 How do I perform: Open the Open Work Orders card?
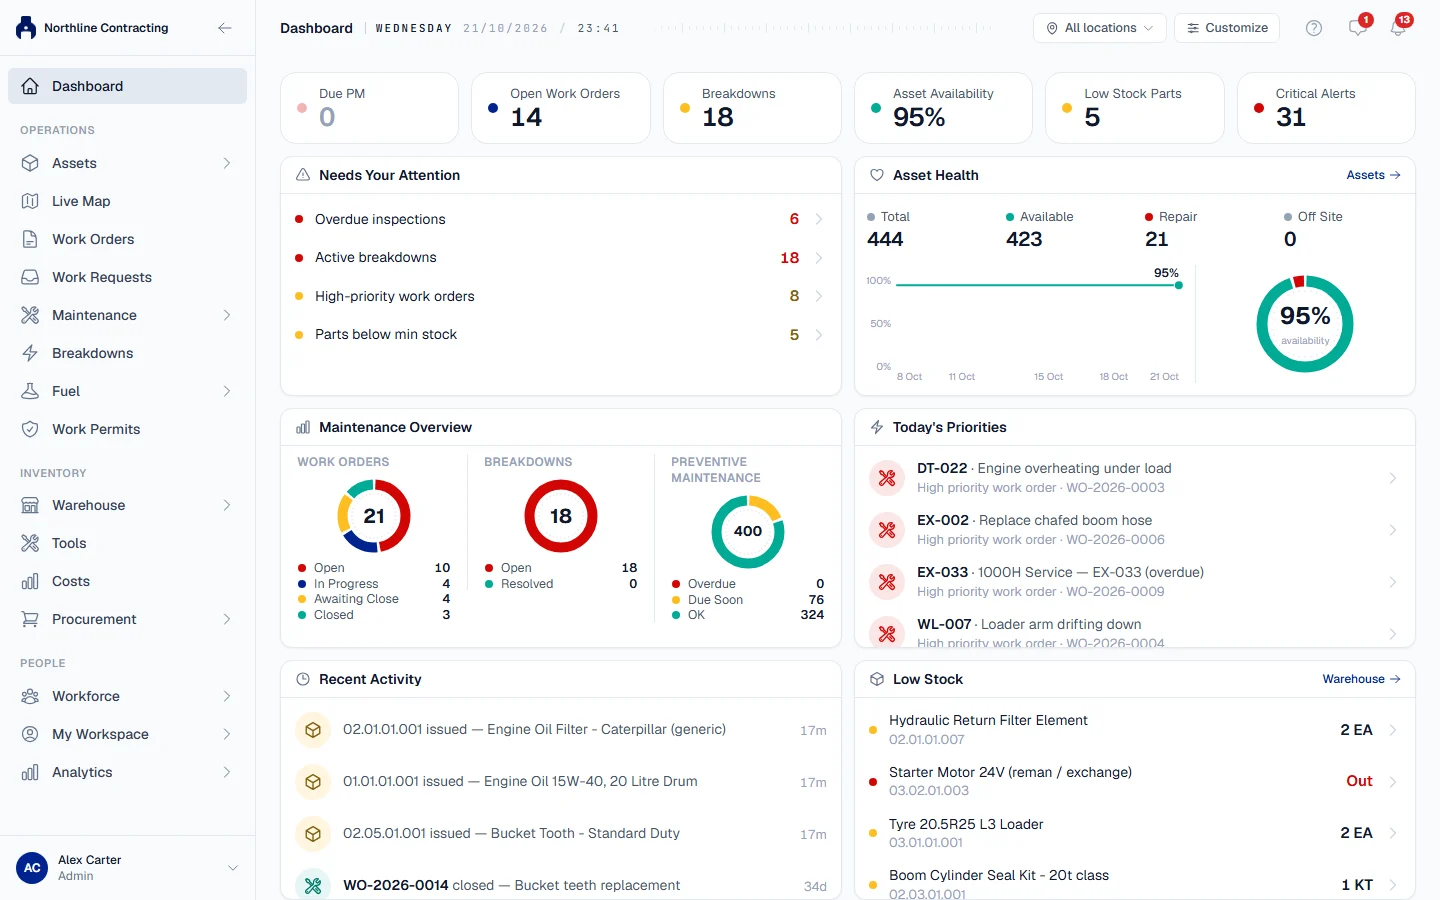point(561,108)
